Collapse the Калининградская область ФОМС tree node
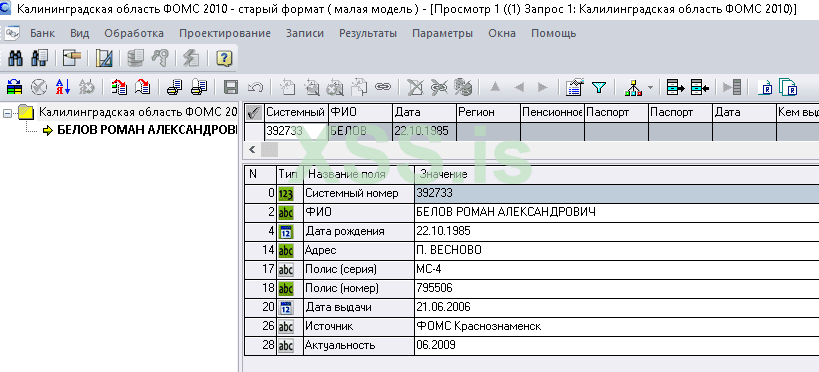 point(7,113)
